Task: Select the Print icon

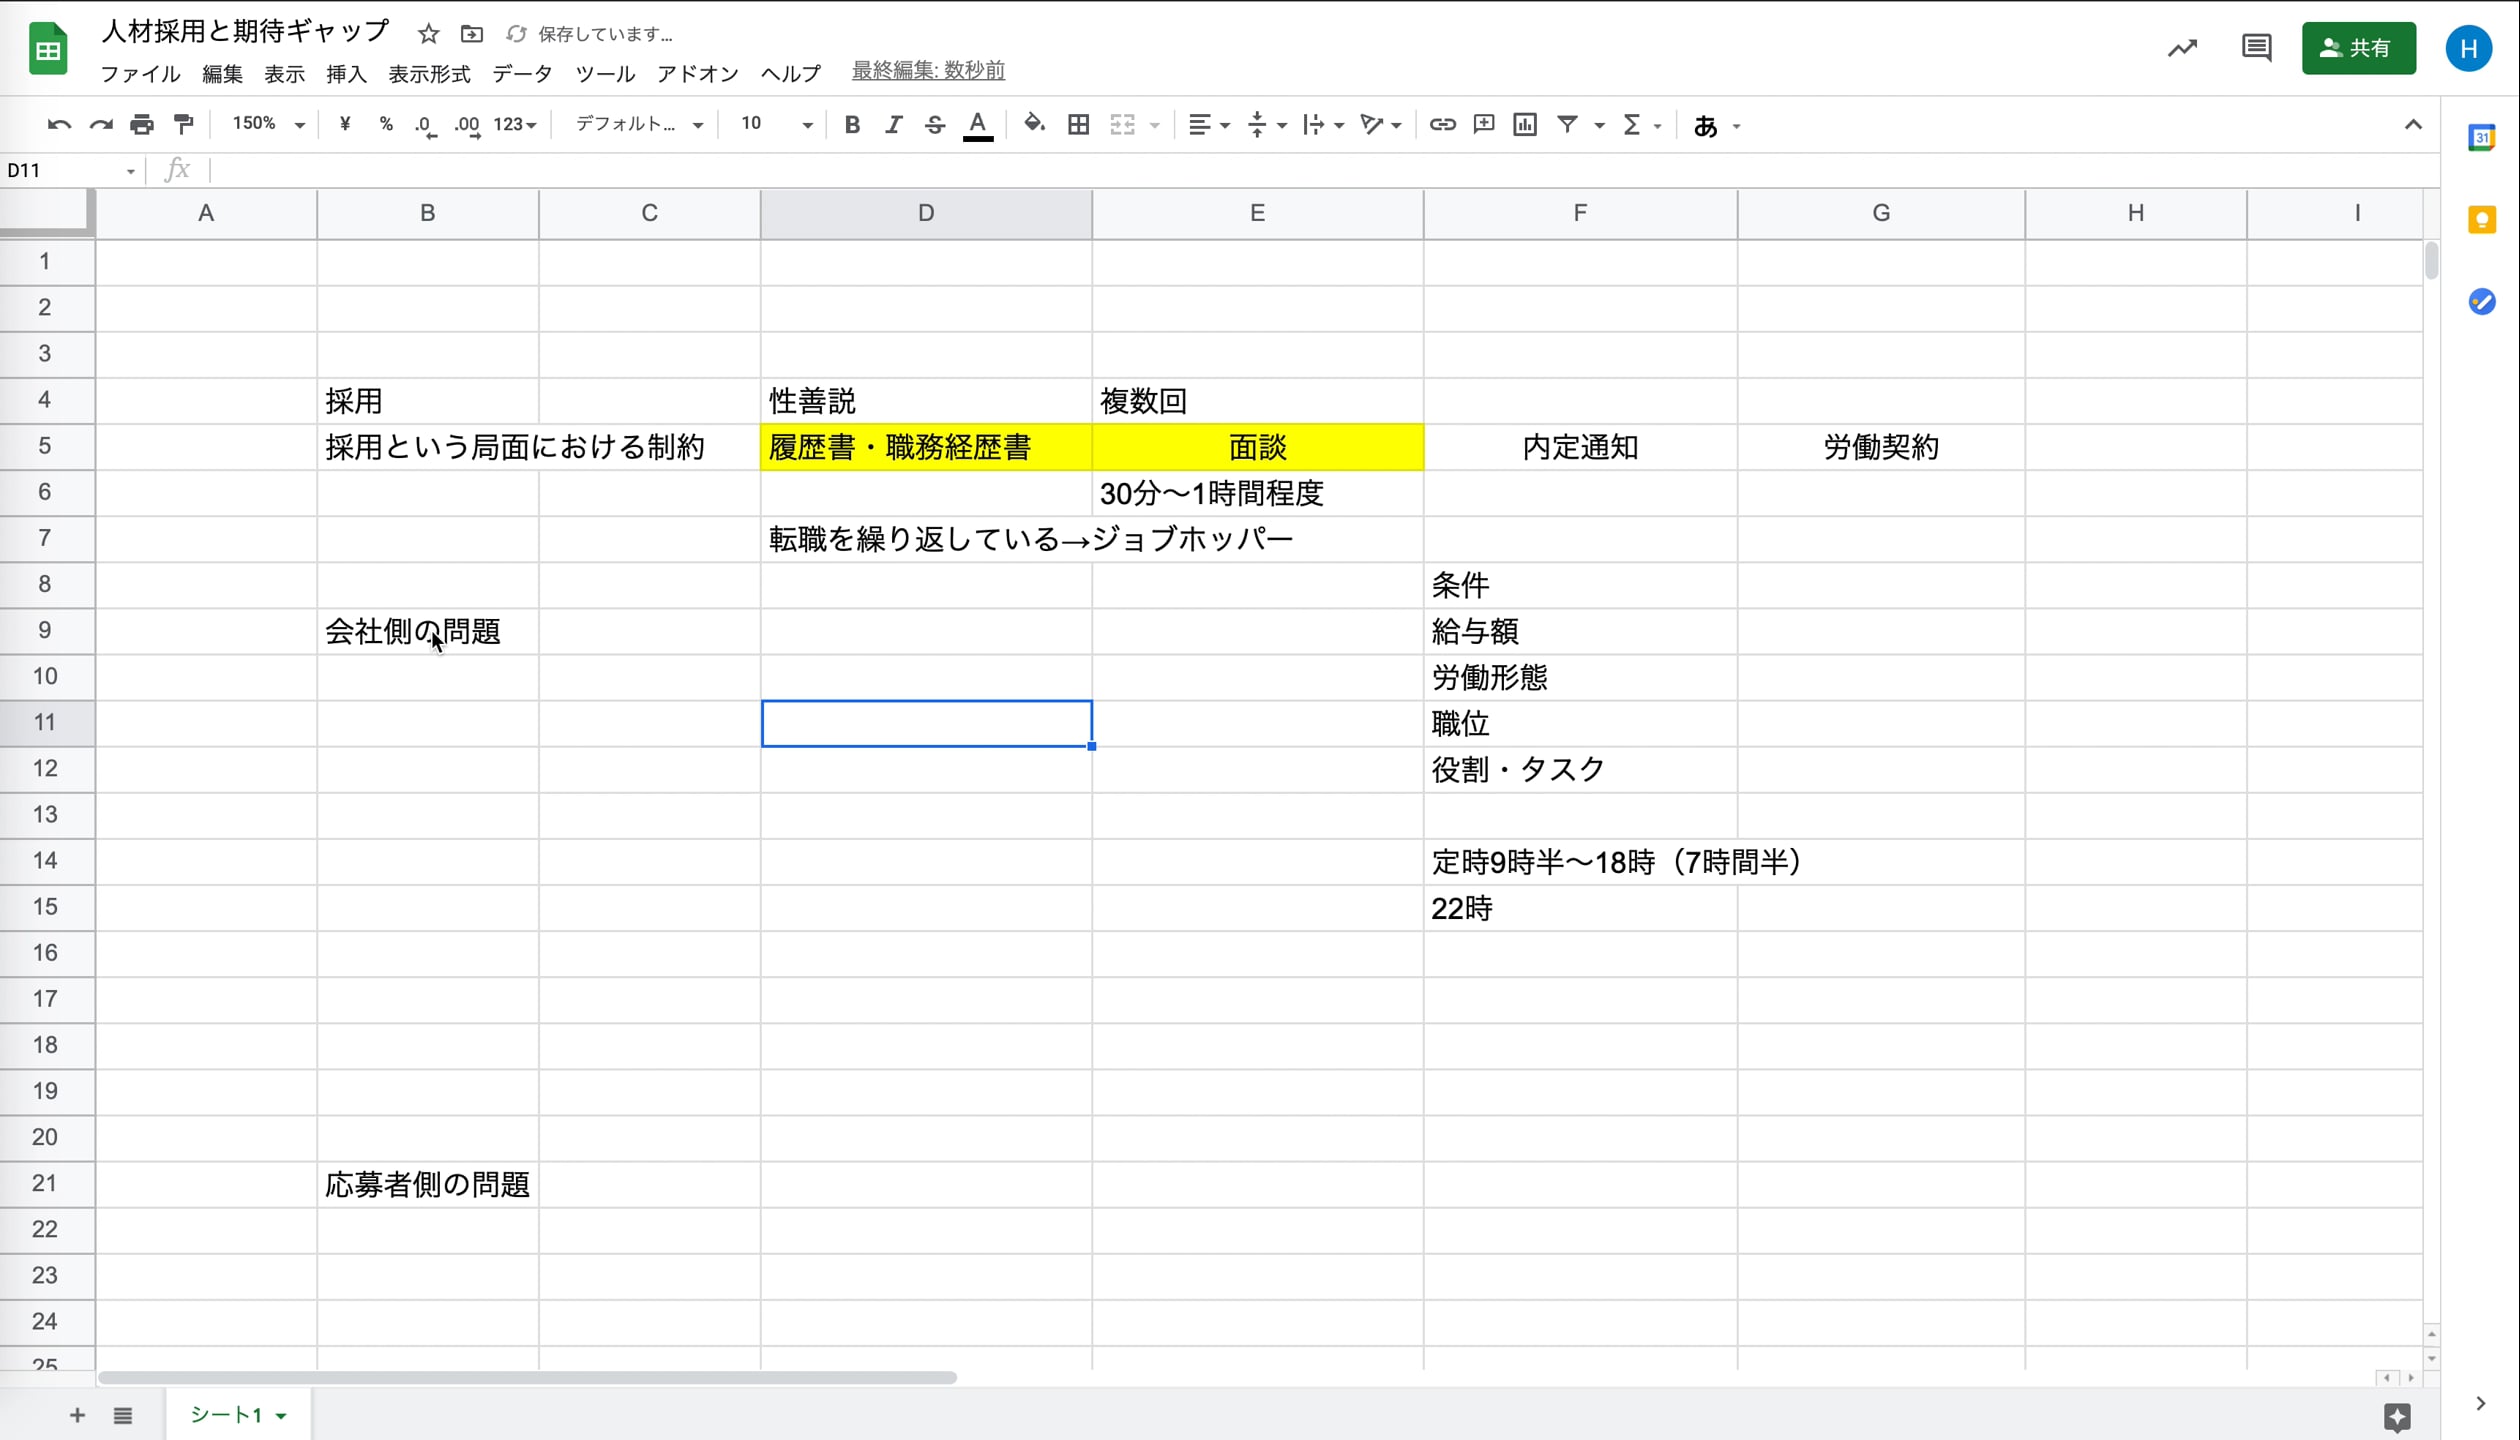Action: pyautogui.click(x=142, y=124)
